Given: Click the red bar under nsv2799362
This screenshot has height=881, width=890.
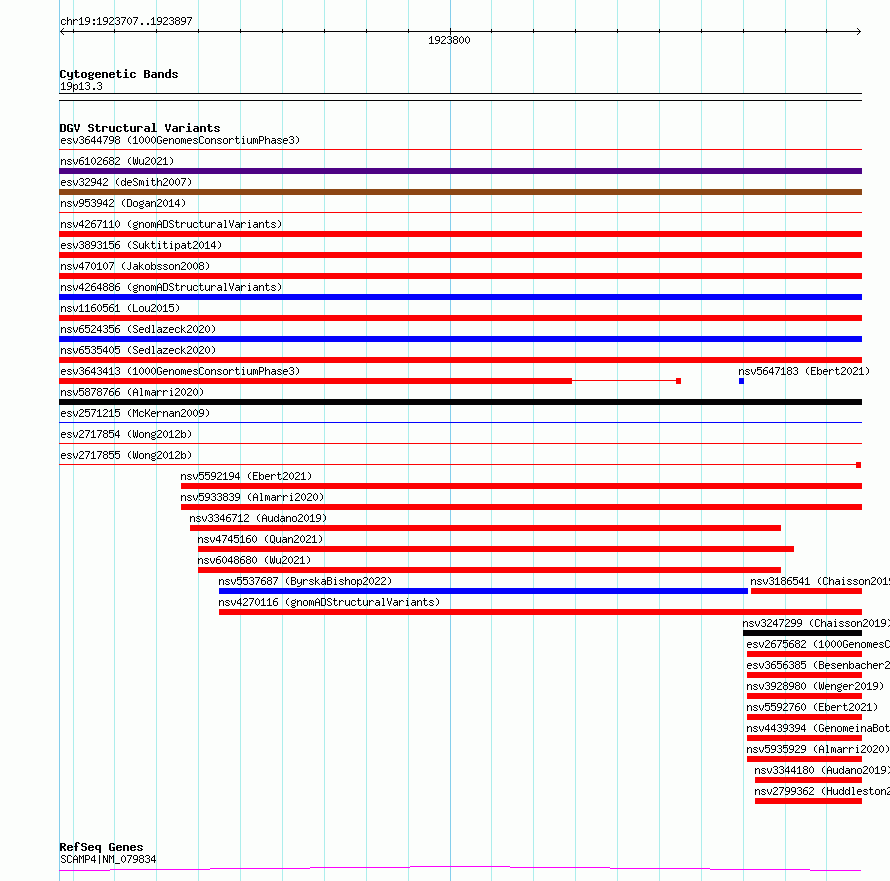Looking at the screenshot, I should coord(808,801).
